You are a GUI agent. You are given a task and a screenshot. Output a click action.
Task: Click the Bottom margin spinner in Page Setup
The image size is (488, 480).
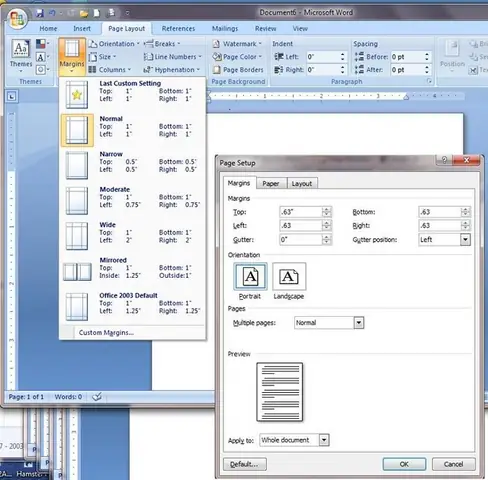click(x=466, y=212)
